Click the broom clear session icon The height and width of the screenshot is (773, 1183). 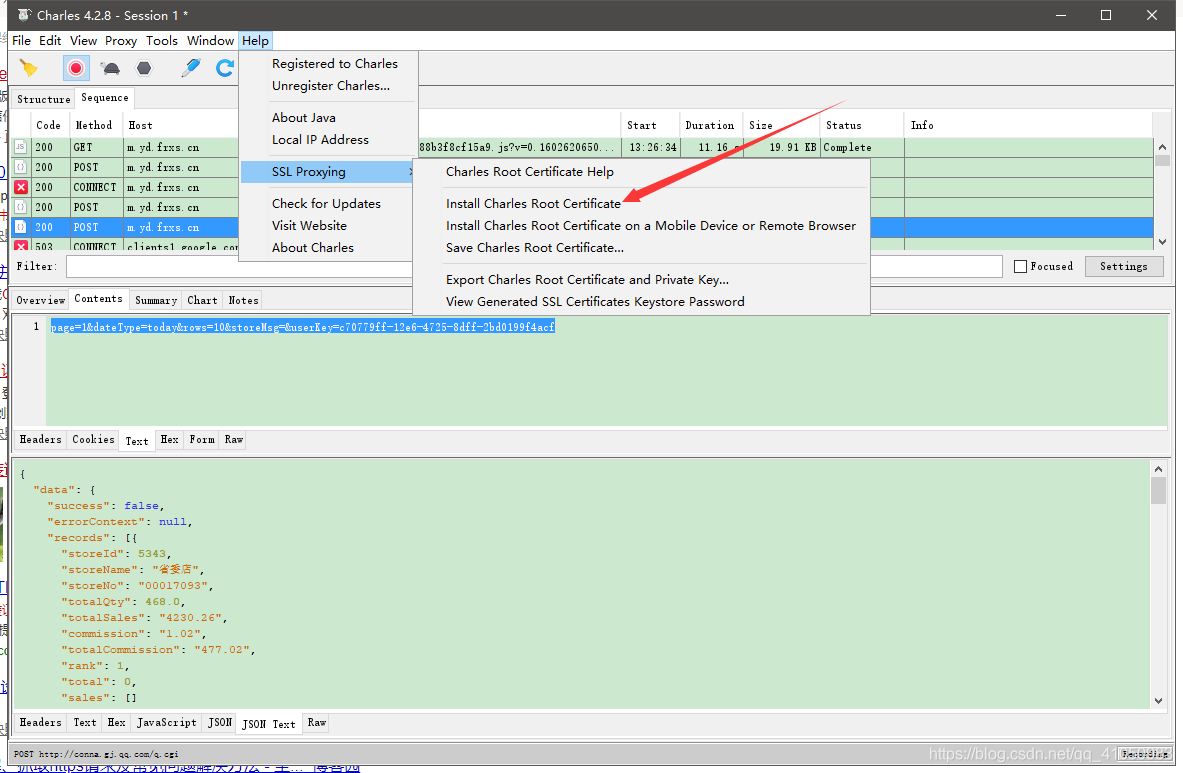[29, 69]
